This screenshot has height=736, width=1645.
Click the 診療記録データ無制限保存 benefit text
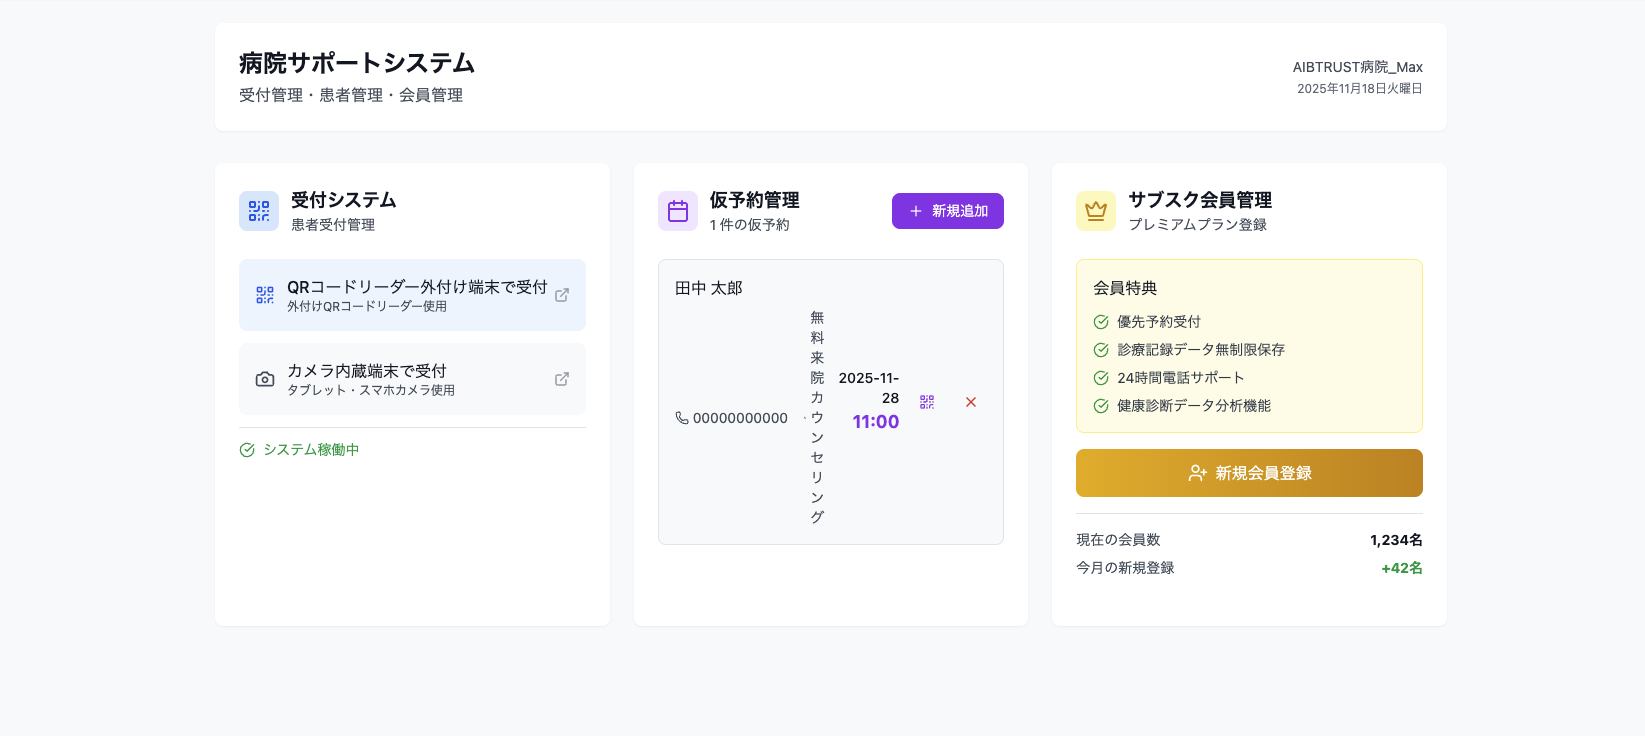[1201, 350]
